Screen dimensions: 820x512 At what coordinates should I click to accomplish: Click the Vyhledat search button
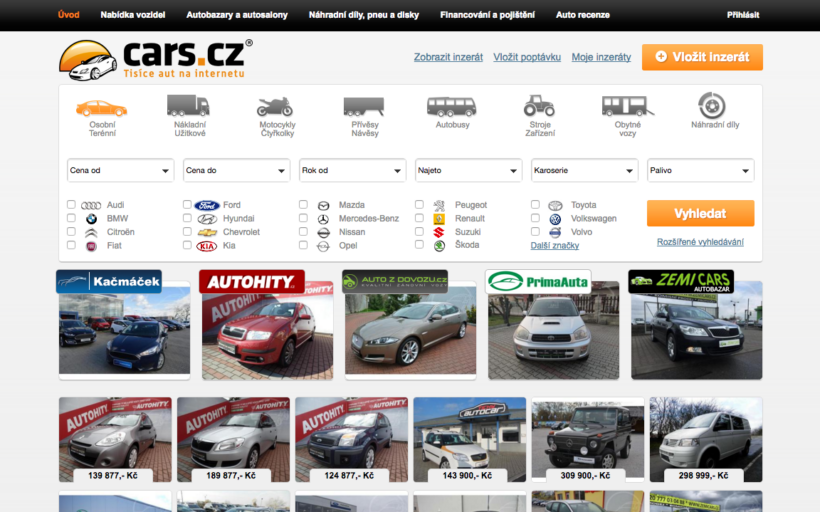pos(700,213)
